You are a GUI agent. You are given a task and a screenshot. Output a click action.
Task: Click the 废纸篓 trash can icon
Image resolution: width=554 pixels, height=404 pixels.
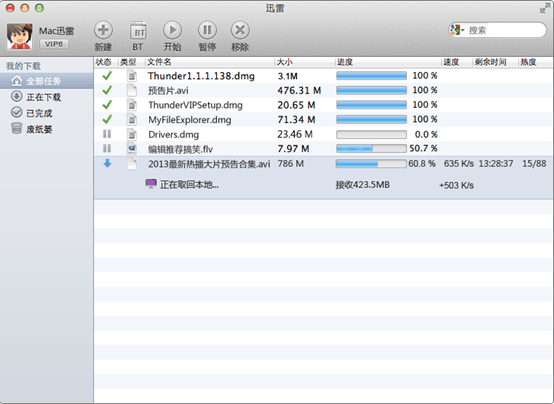17,128
